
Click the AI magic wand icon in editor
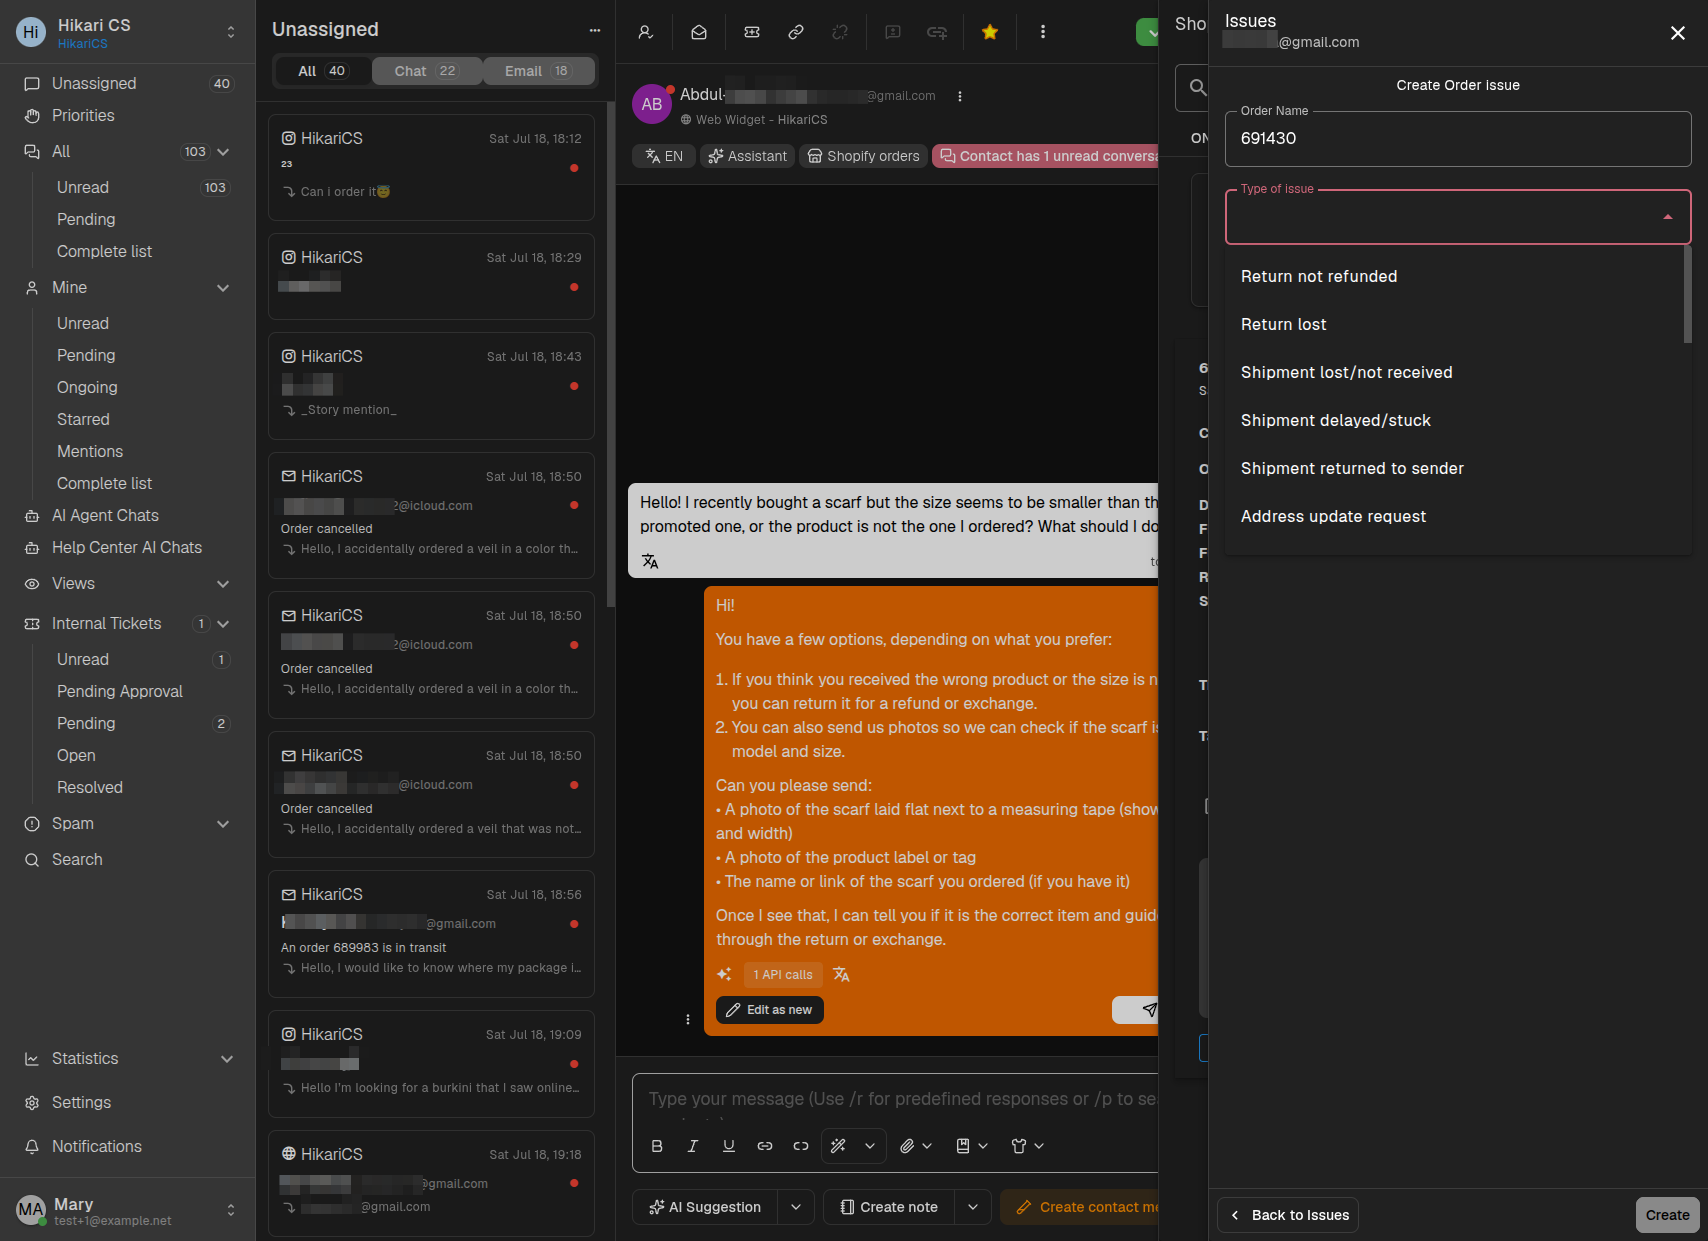coord(839,1146)
